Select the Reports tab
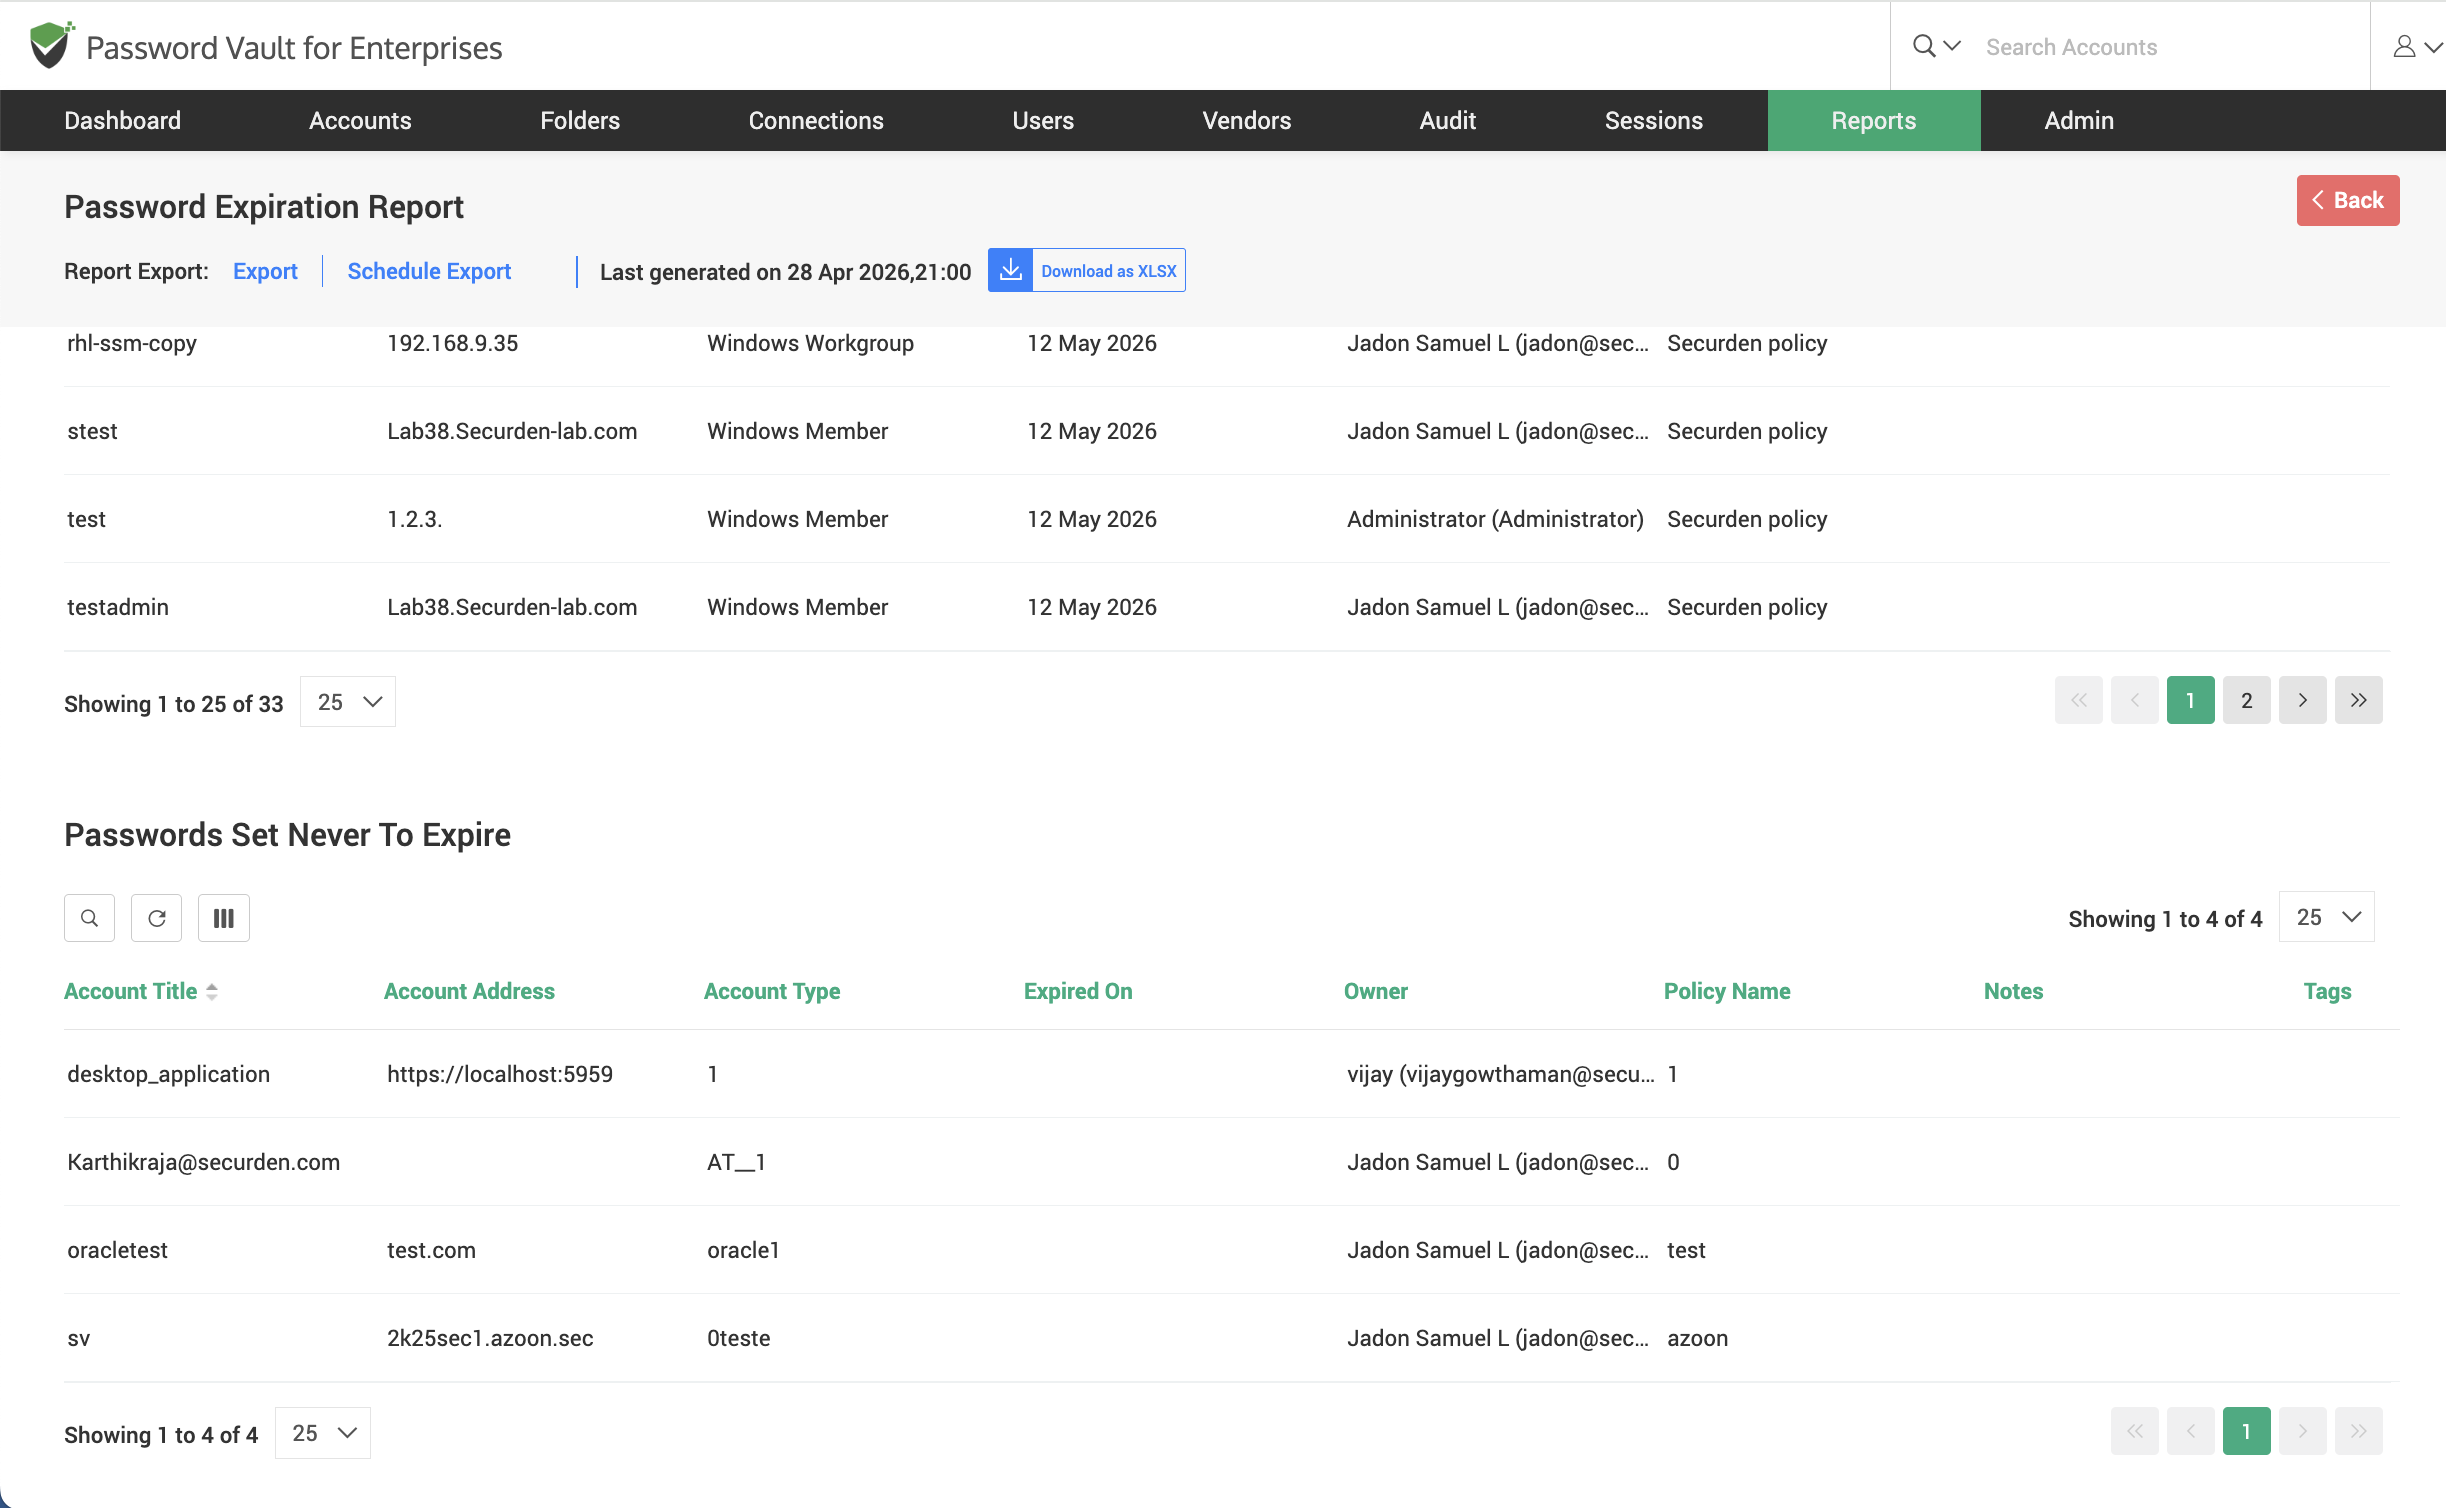 [1874, 120]
